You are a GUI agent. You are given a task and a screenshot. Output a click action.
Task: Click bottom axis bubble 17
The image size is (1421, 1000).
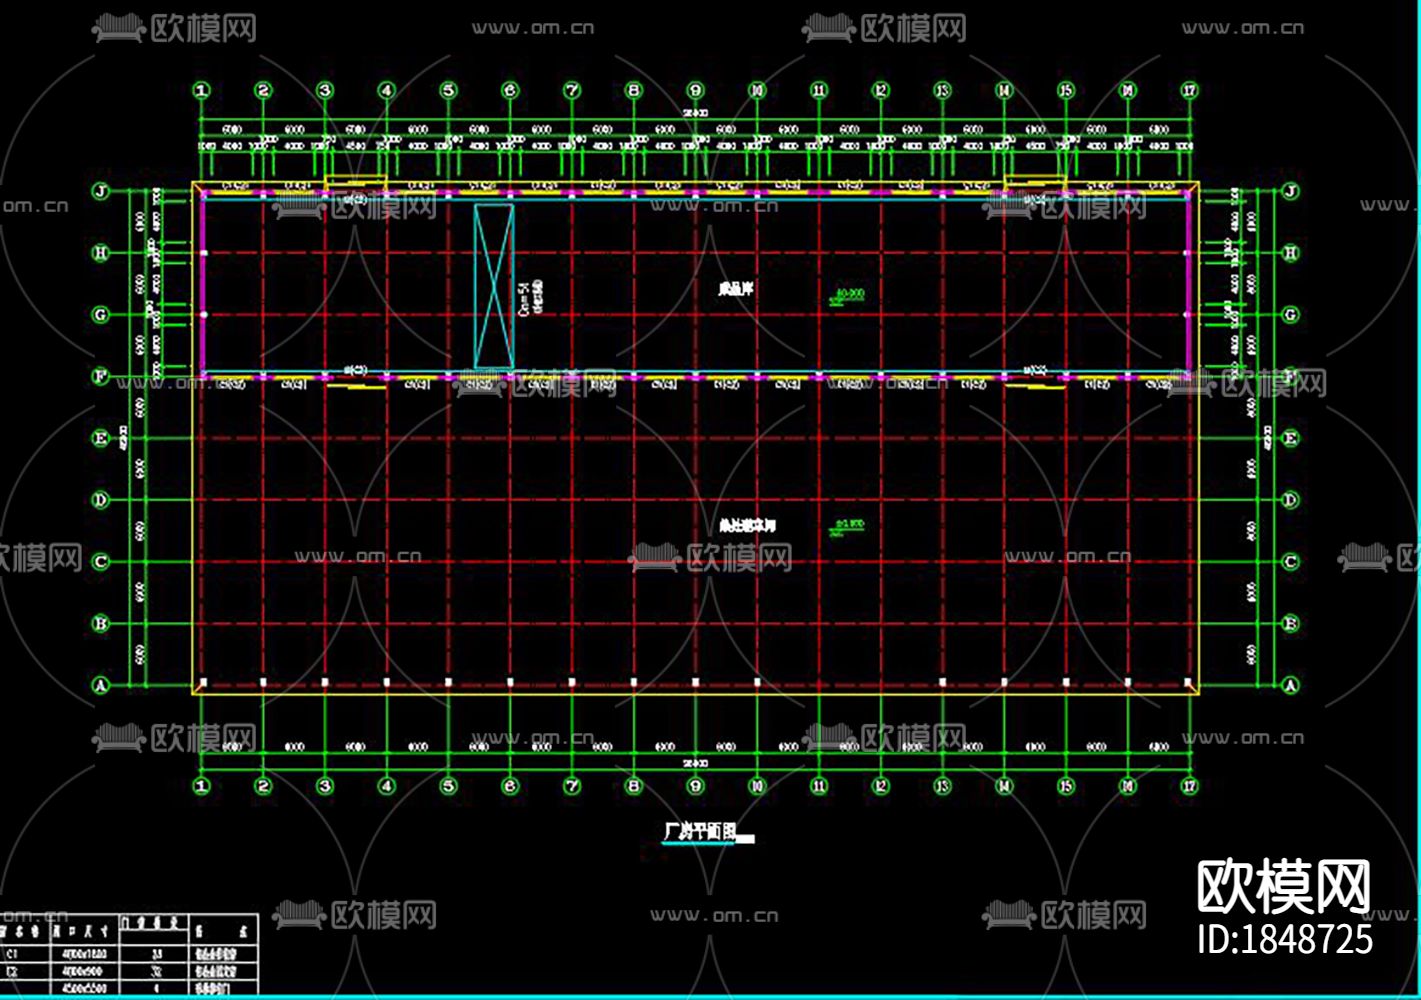(1189, 786)
